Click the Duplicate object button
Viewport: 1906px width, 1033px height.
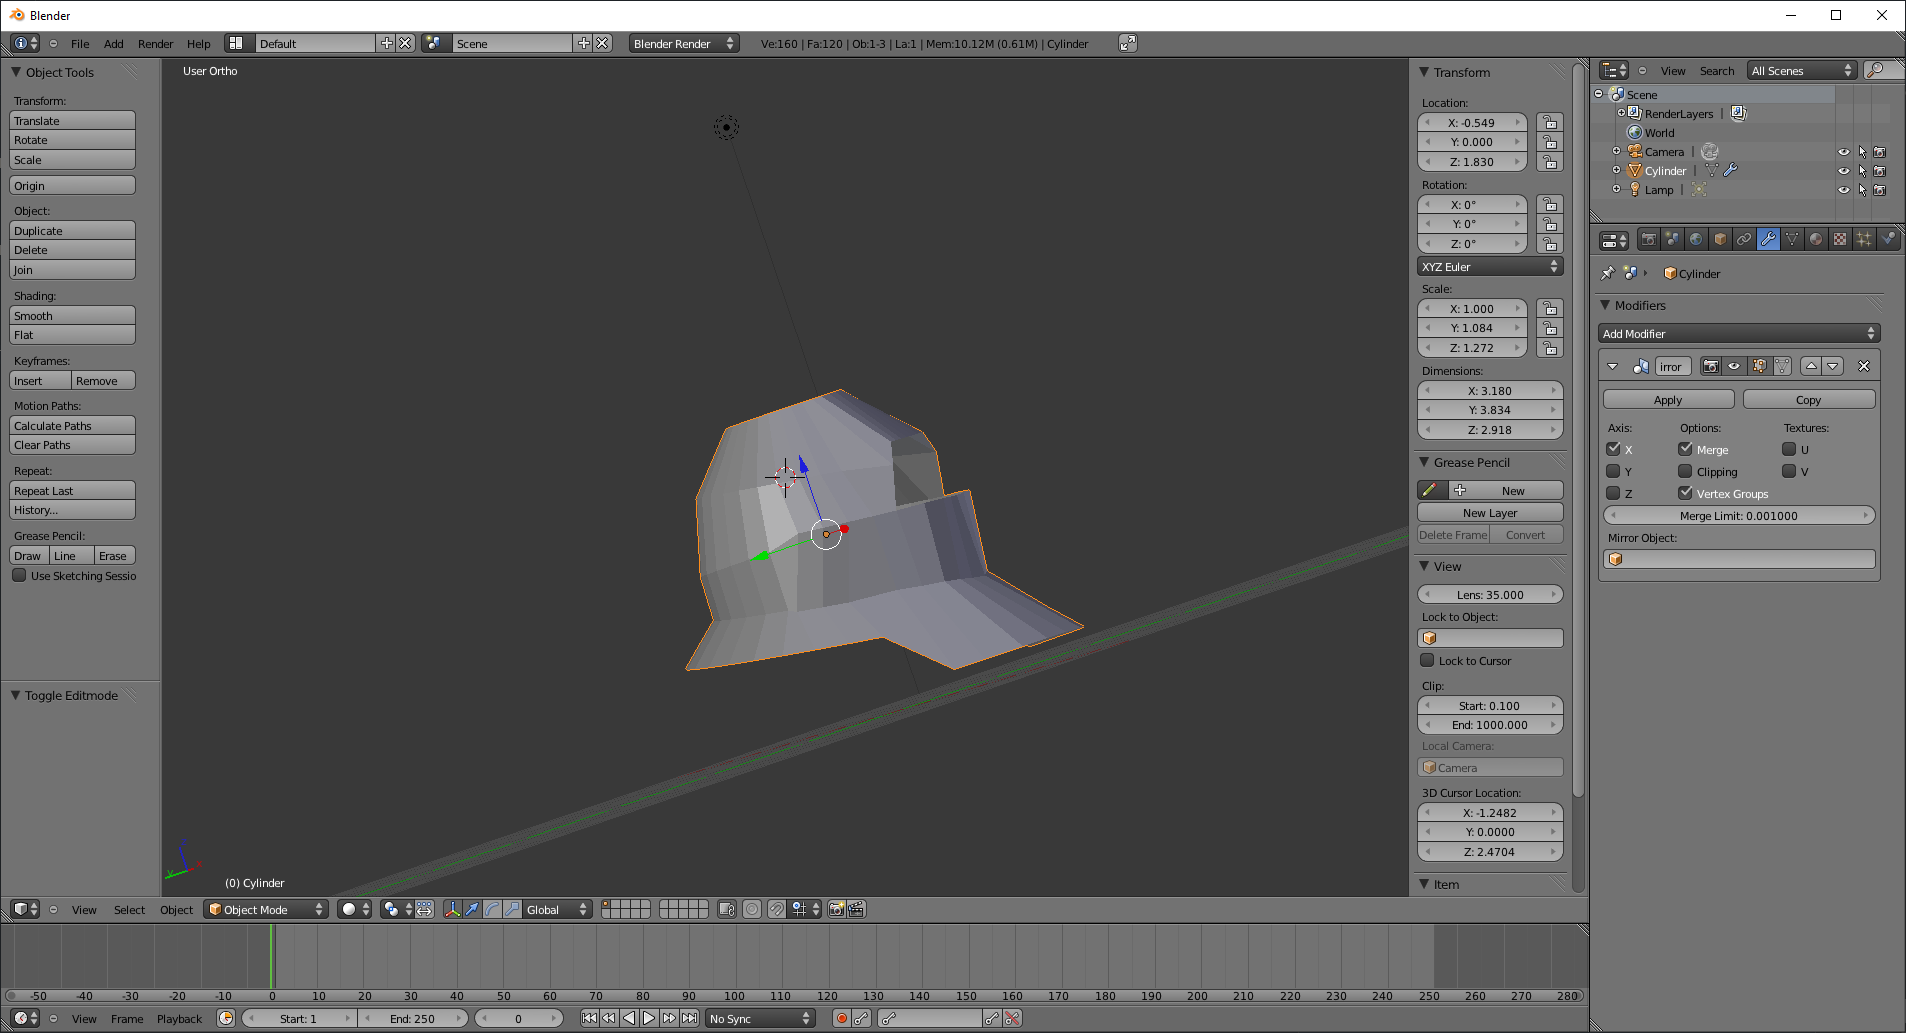[72, 231]
